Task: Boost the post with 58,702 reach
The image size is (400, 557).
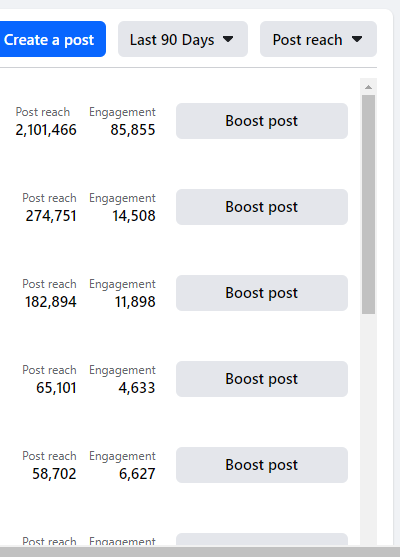Action: pos(262,465)
